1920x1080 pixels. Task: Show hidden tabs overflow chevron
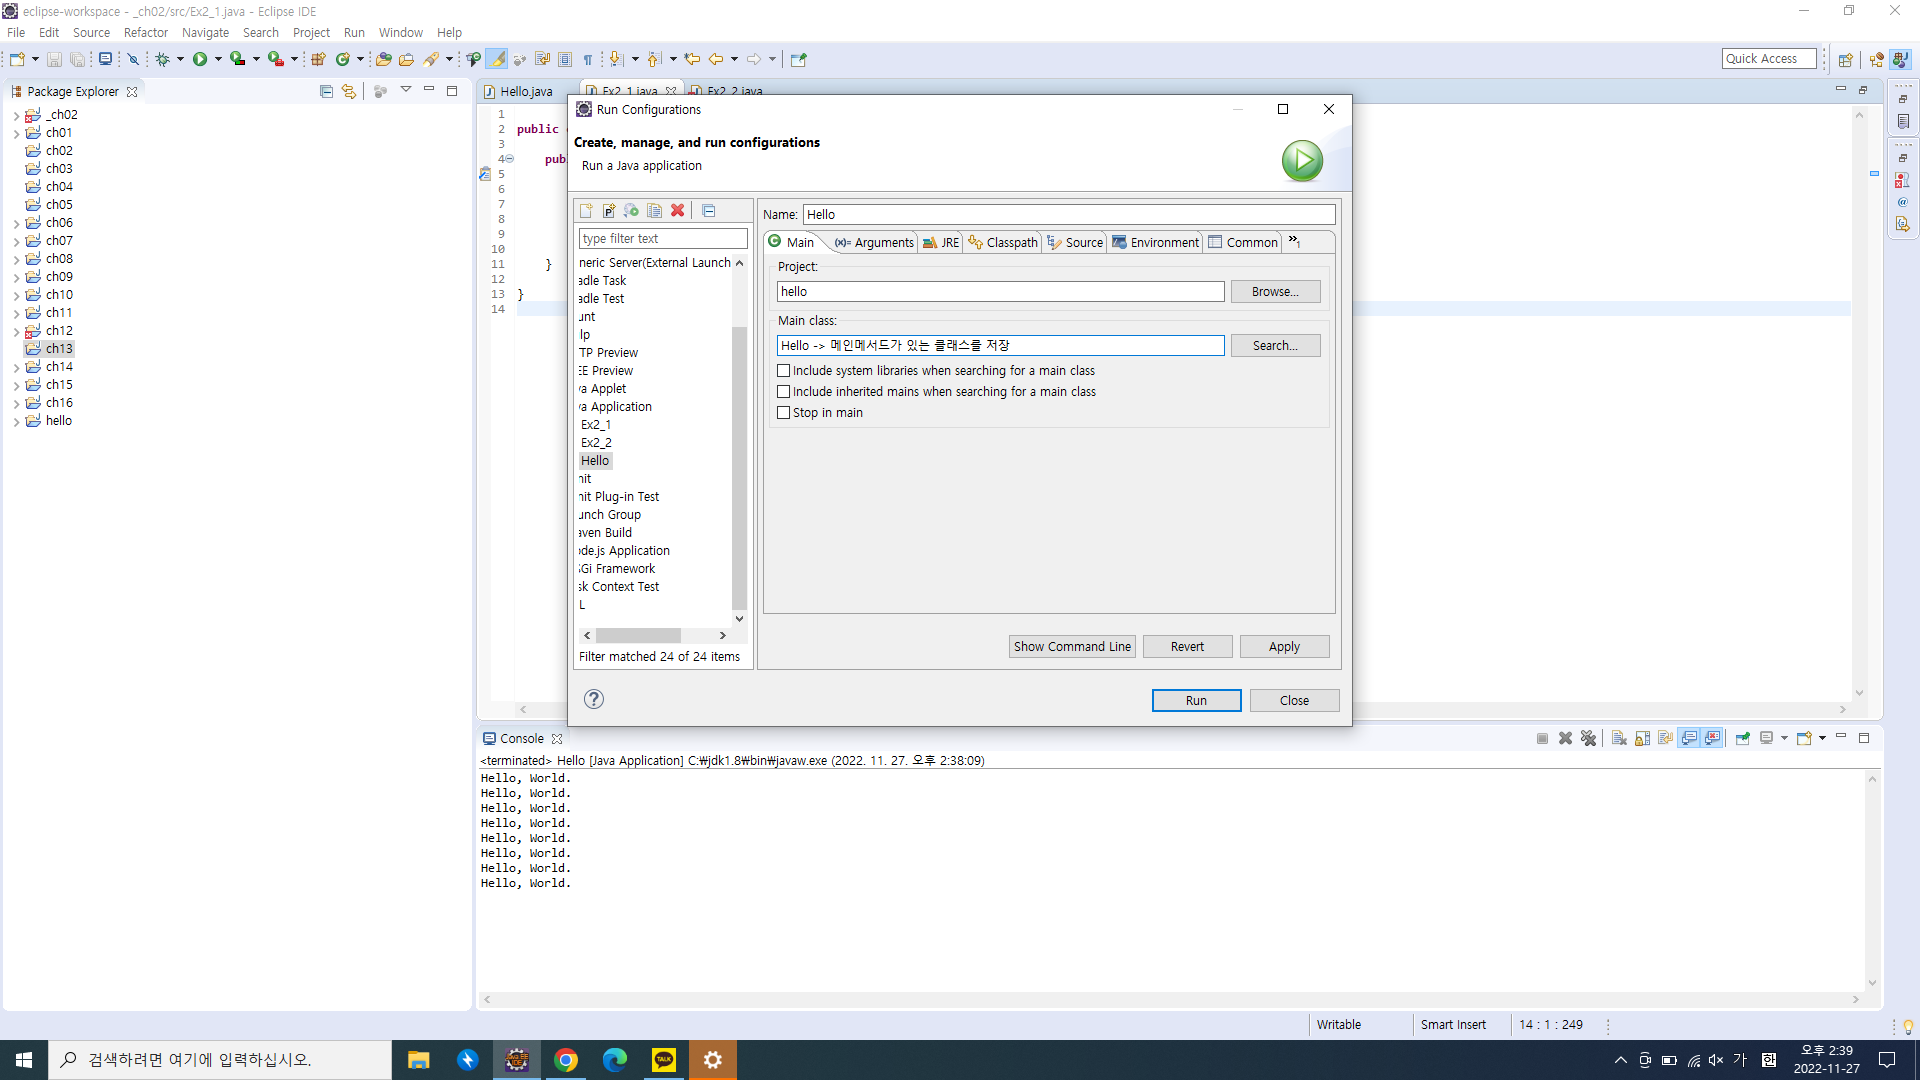coord(1294,242)
